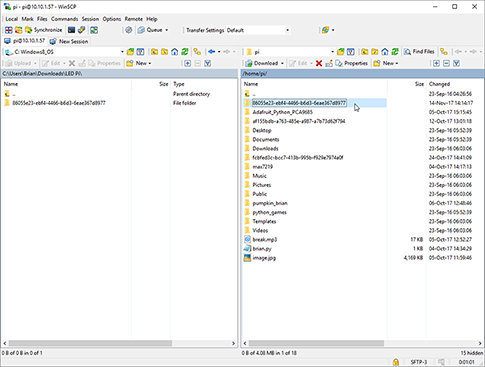Image resolution: width=485 pixels, height=367 pixels.
Task: Click remote panel Select Mask filter icon
Action: (x=456, y=63)
